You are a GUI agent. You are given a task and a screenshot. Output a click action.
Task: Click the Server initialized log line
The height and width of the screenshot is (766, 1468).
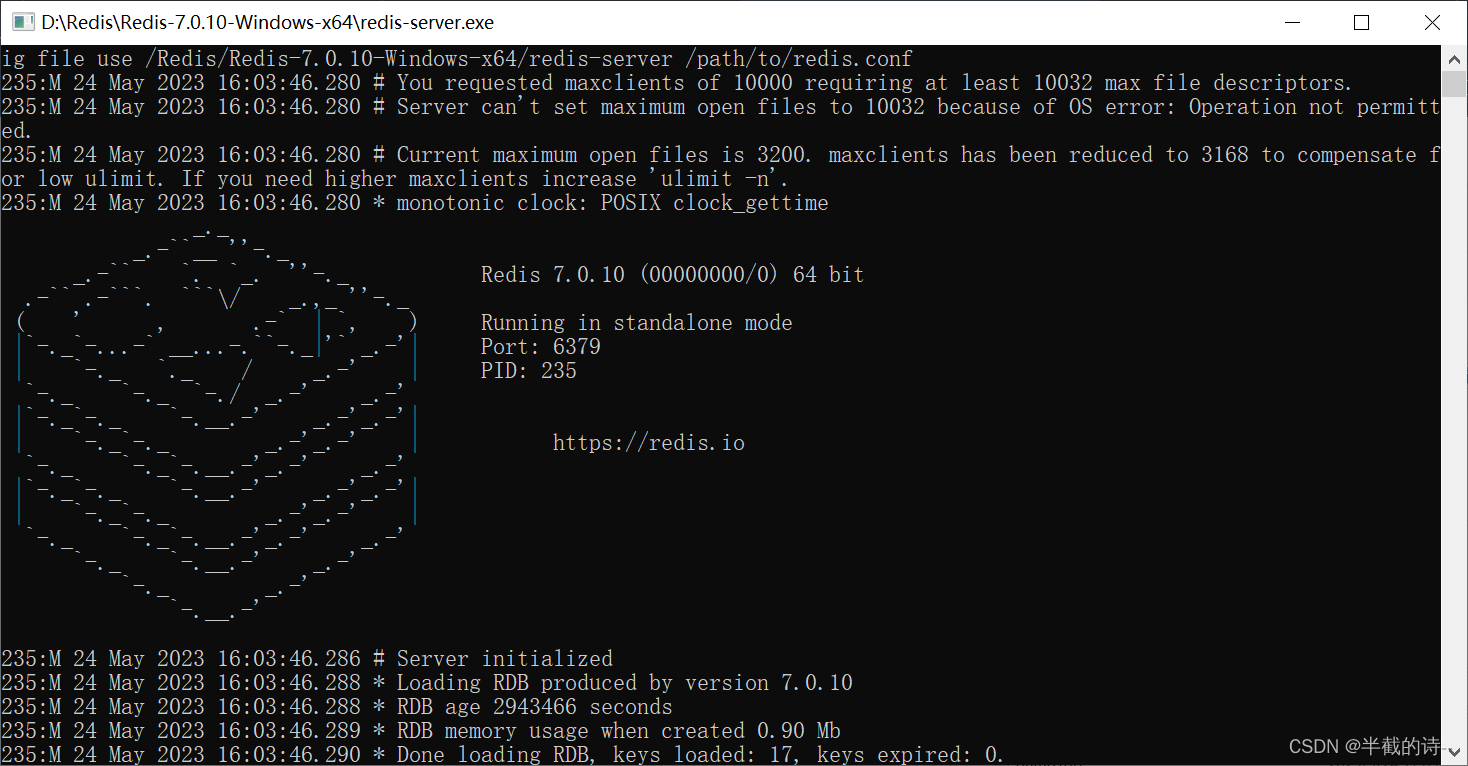click(x=305, y=658)
